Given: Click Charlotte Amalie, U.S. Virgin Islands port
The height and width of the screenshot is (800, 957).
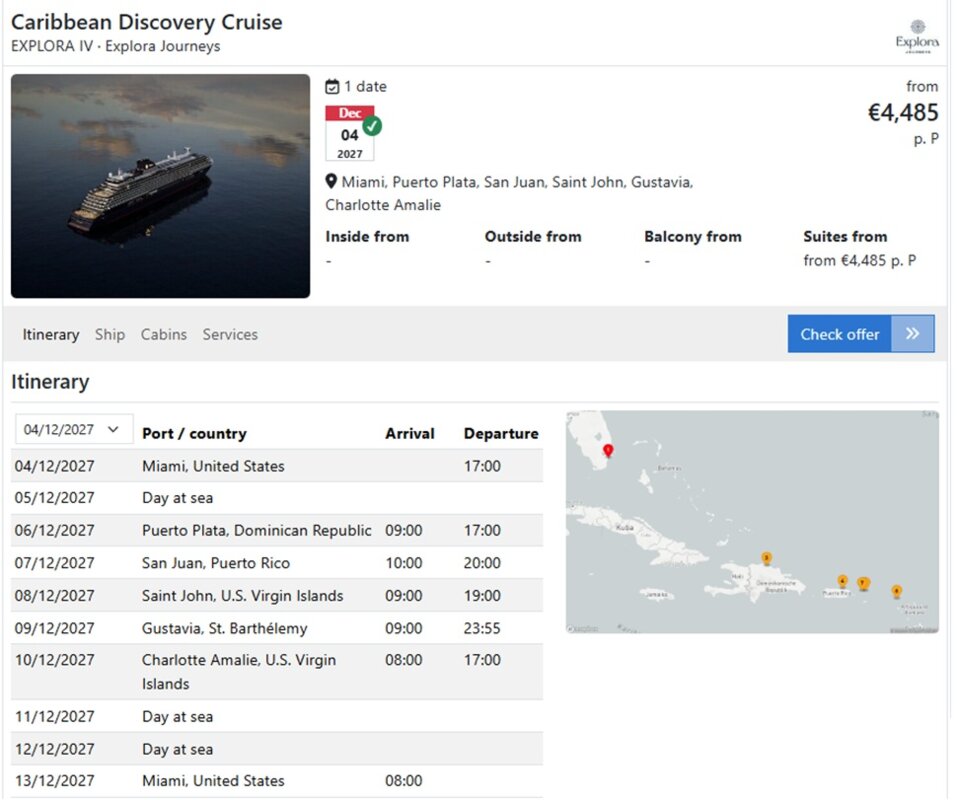Looking at the screenshot, I should (239, 671).
